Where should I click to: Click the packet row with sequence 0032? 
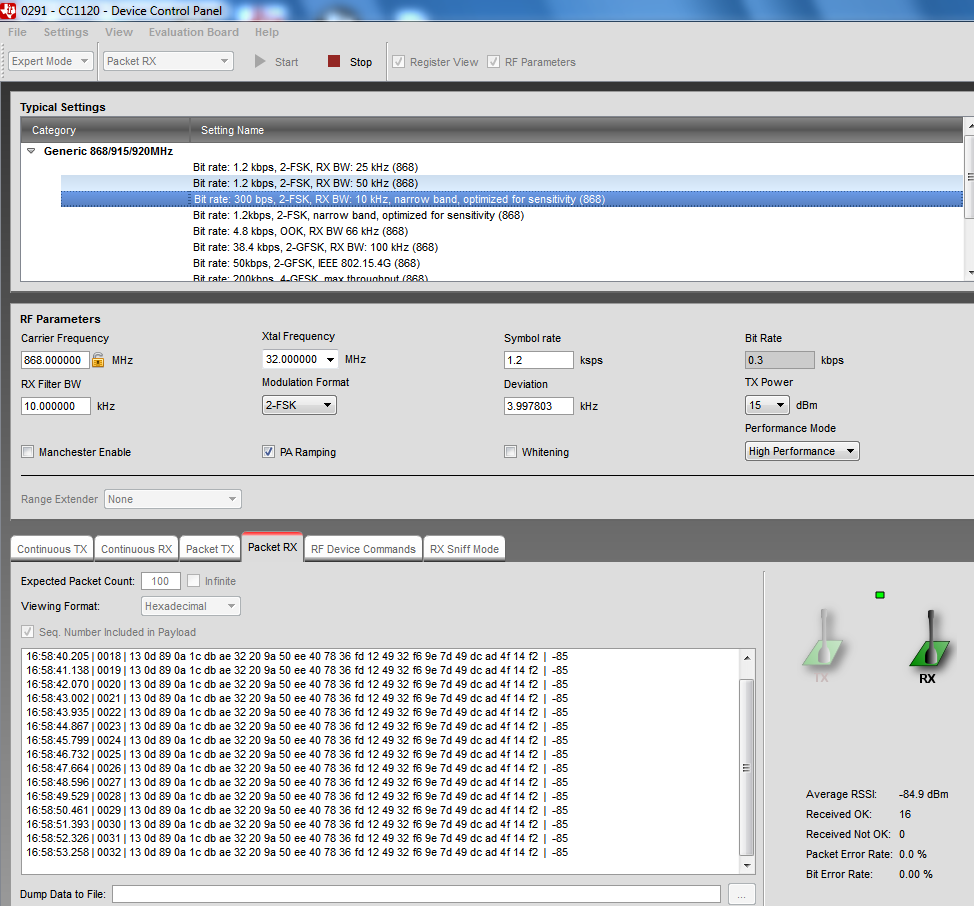[x=297, y=852]
